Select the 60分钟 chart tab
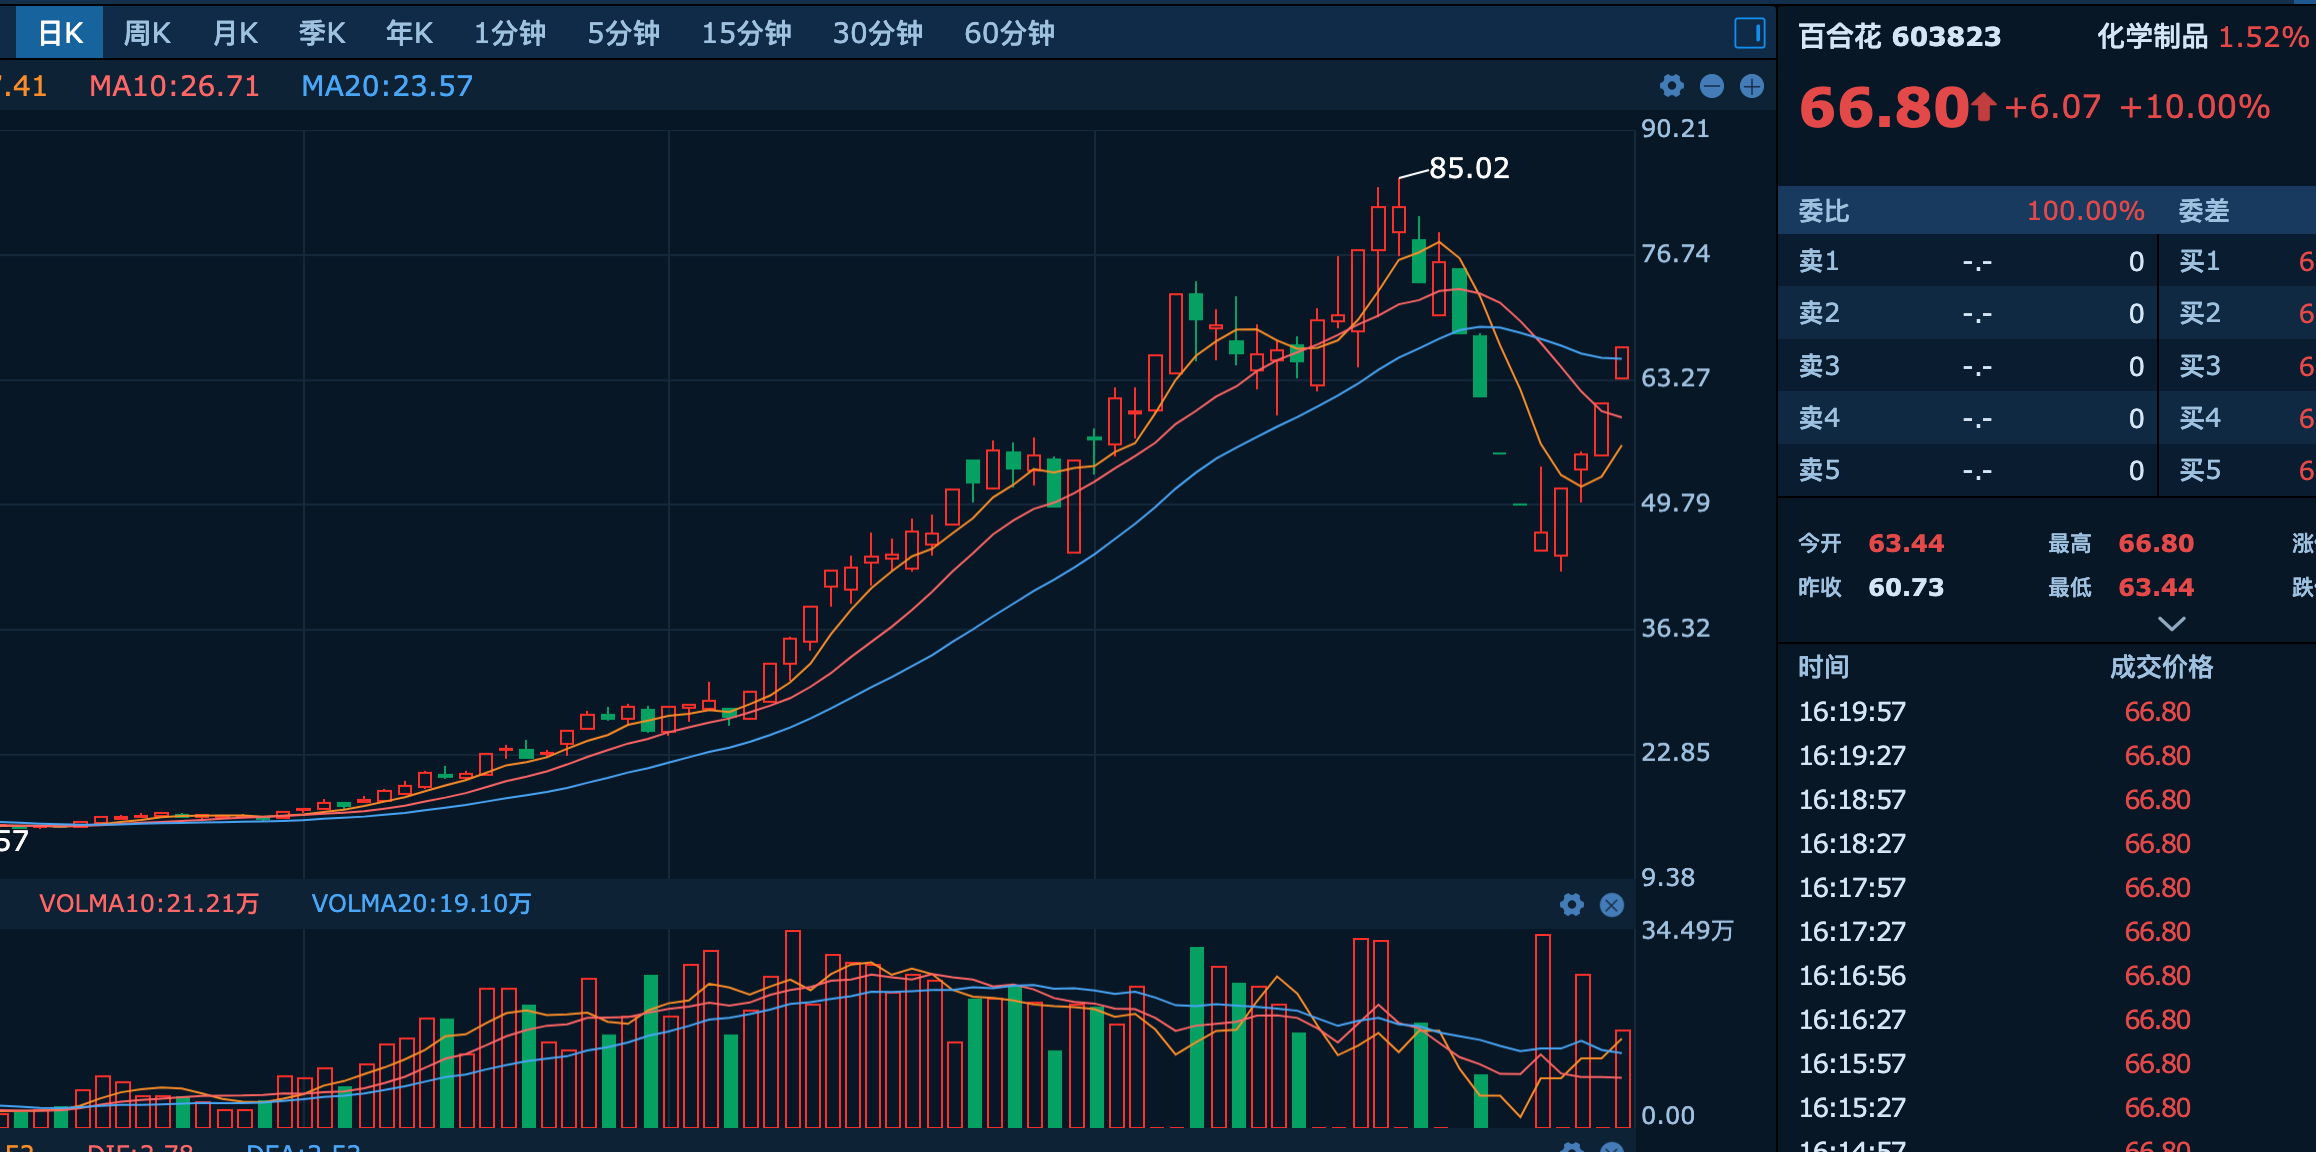Image resolution: width=2316 pixels, height=1152 pixels. [1009, 33]
